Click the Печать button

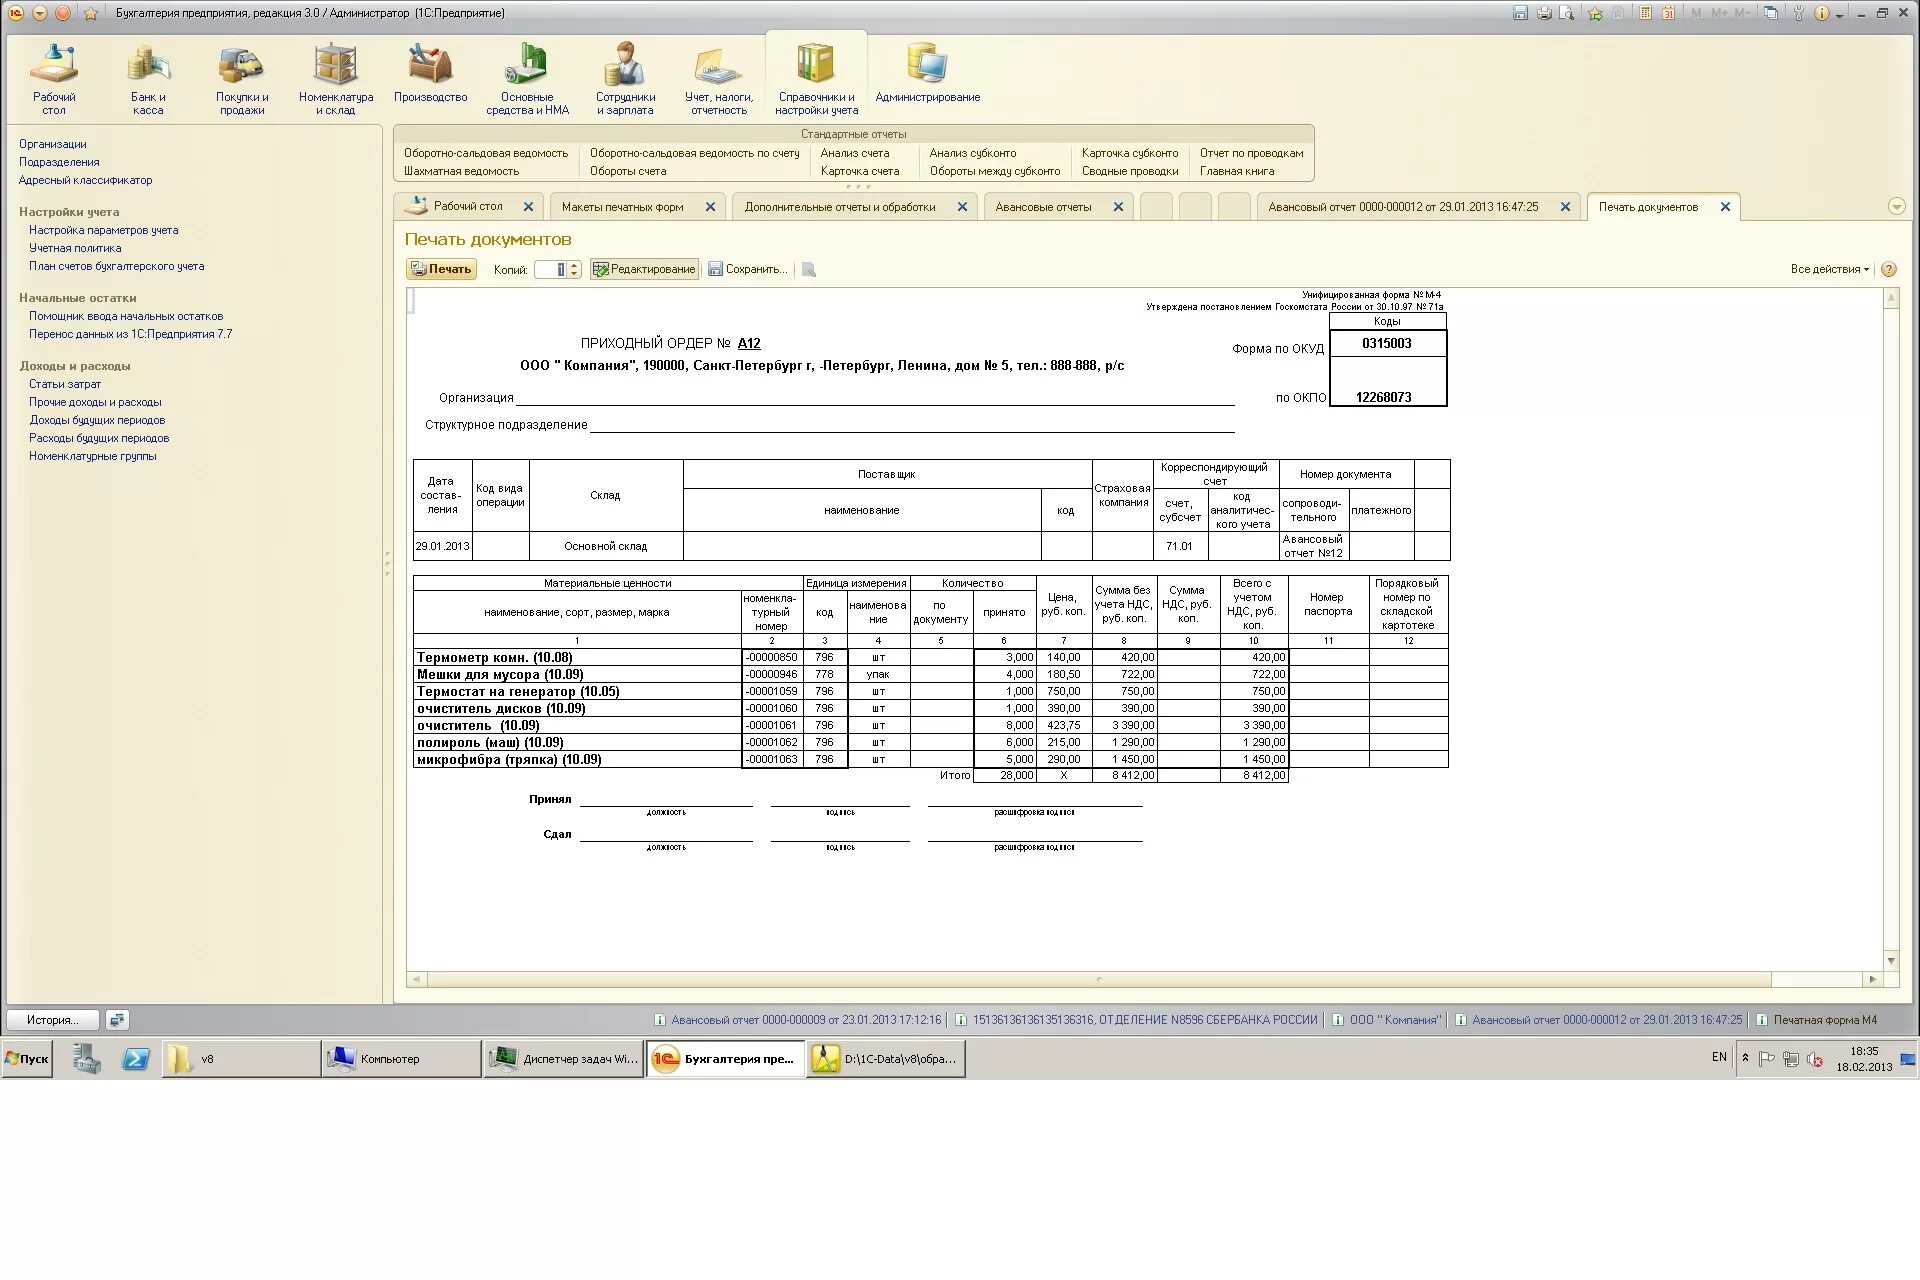441,269
